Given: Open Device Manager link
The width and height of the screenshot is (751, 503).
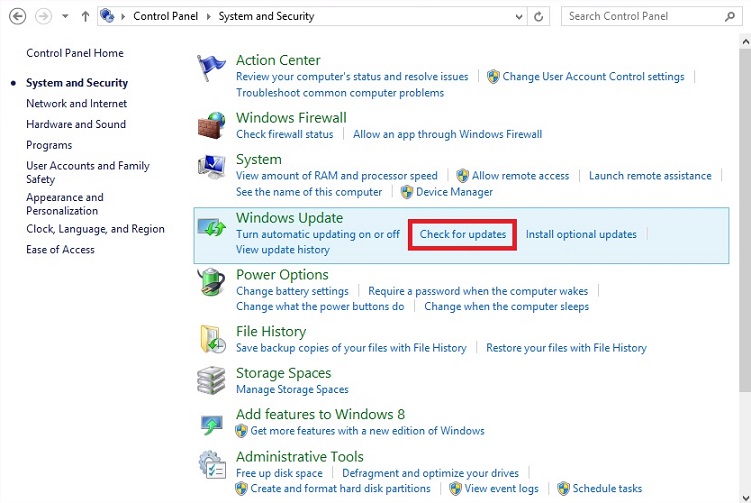Looking at the screenshot, I should (454, 192).
